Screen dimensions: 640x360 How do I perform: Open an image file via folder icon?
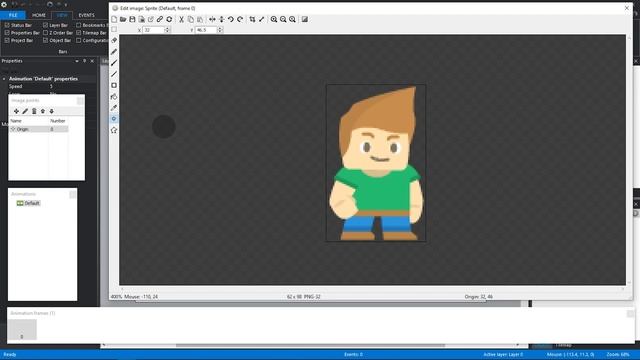coord(123,19)
